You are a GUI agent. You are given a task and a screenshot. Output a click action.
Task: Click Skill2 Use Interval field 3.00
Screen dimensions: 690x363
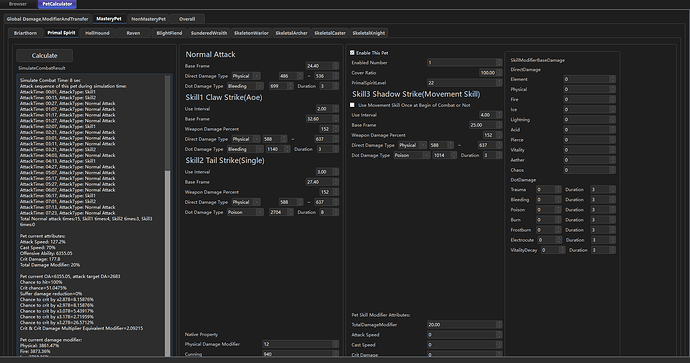[x=327, y=172]
